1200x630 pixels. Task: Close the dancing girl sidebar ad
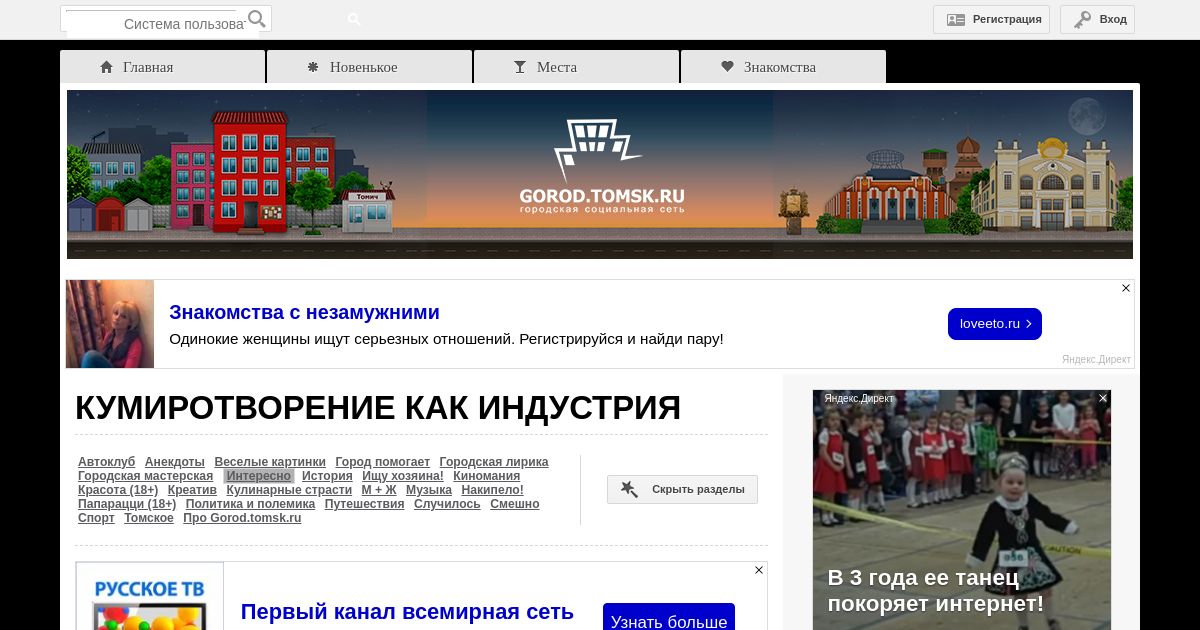(x=1103, y=398)
